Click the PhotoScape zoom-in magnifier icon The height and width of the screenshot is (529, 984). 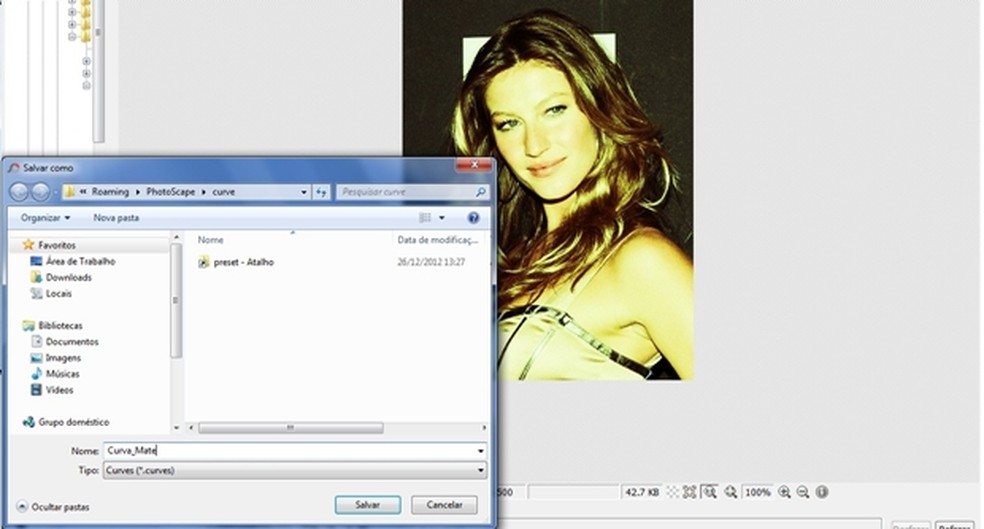click(784, 492)
